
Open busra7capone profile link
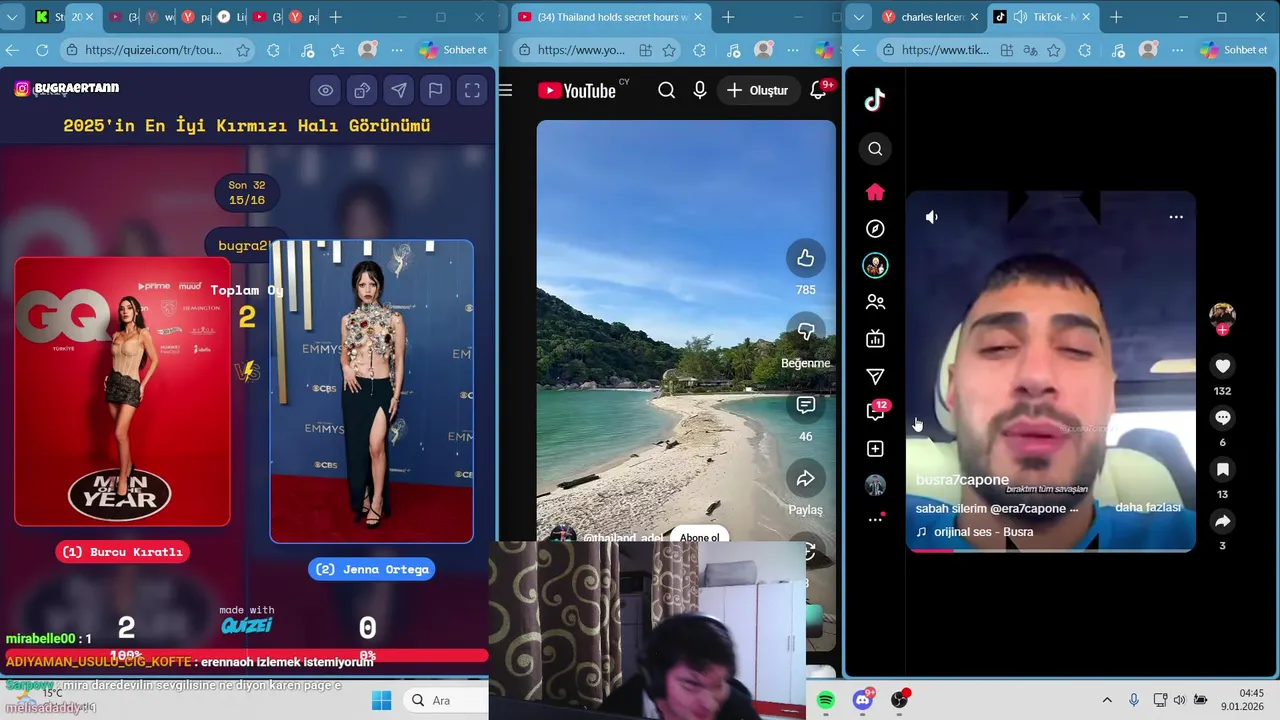tap(962, 480)
